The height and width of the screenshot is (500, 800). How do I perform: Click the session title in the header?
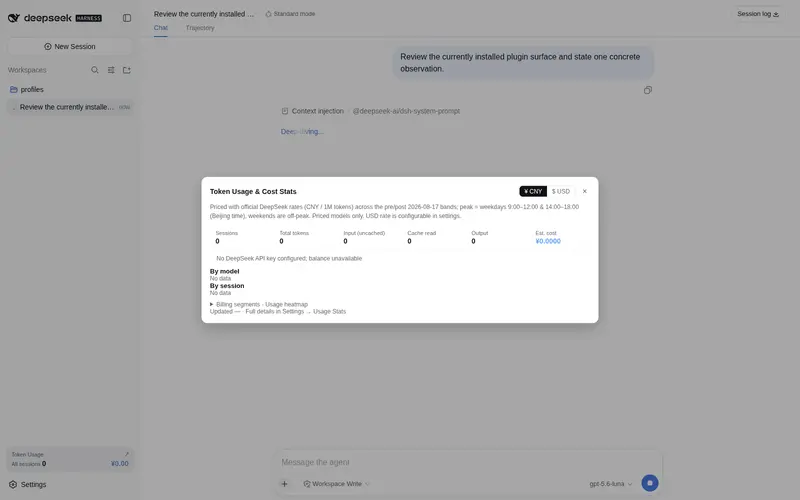click(204, 14)
